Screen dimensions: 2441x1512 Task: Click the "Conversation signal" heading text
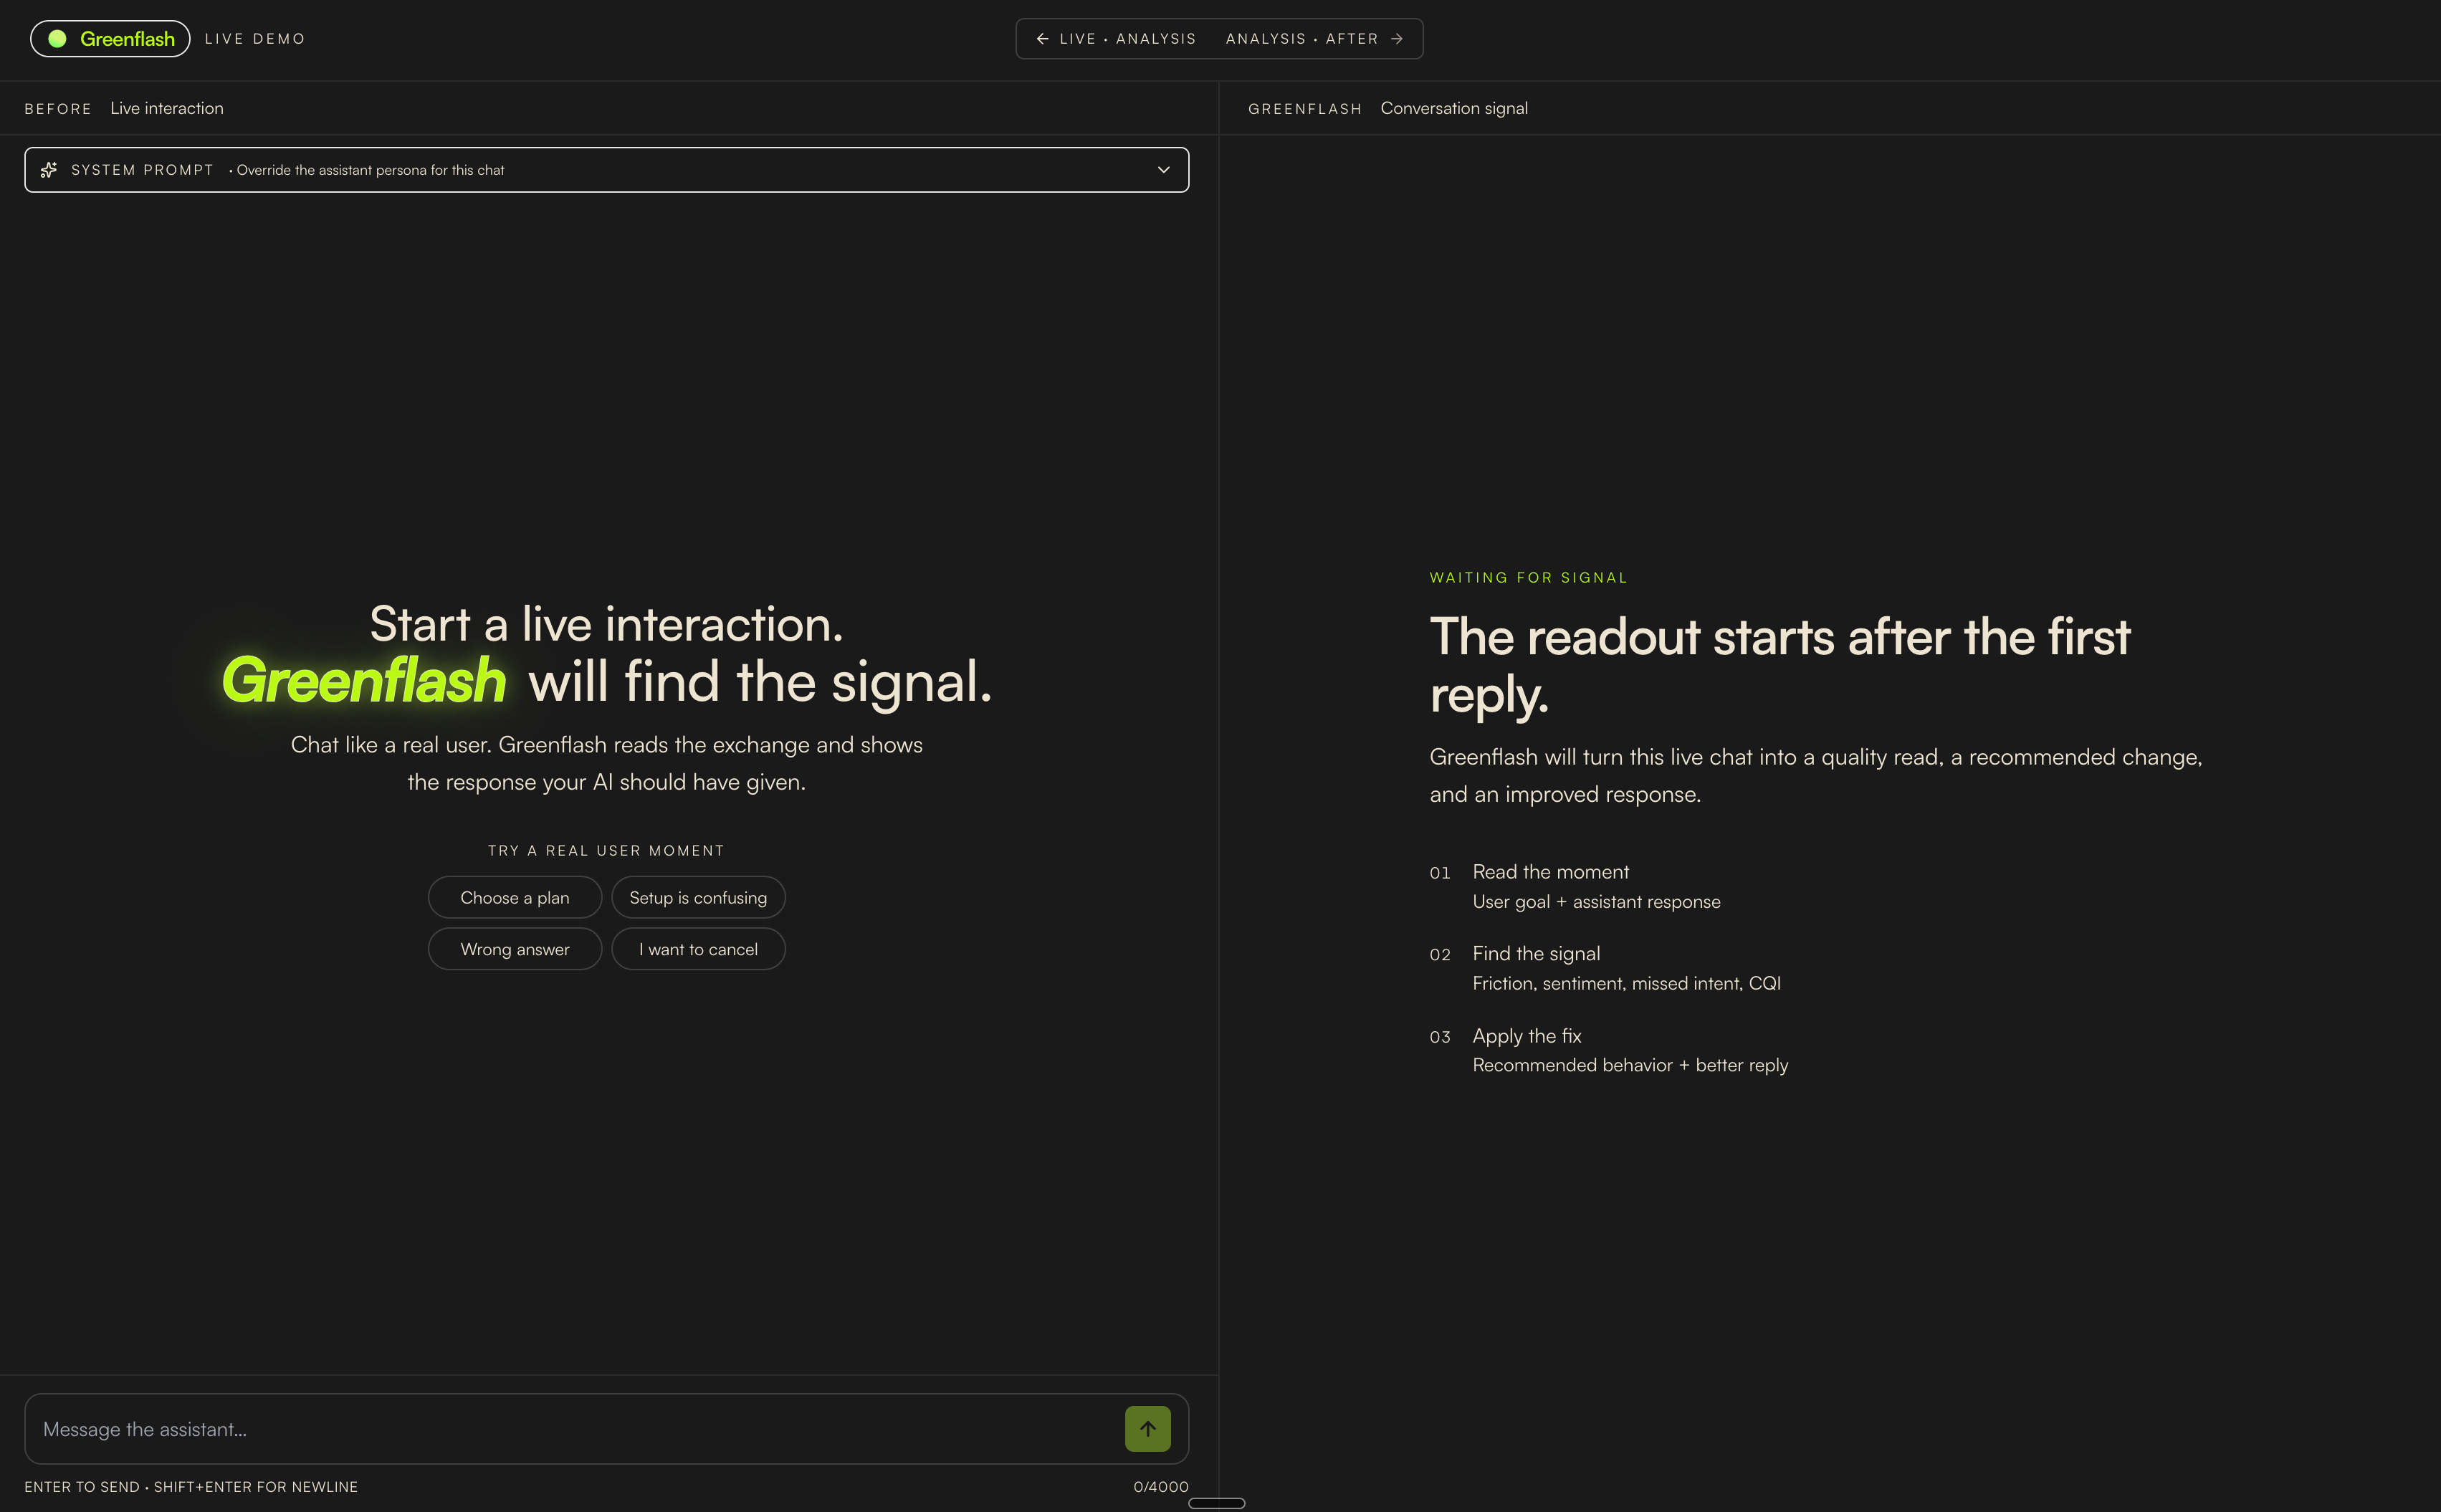point(1454,108)
